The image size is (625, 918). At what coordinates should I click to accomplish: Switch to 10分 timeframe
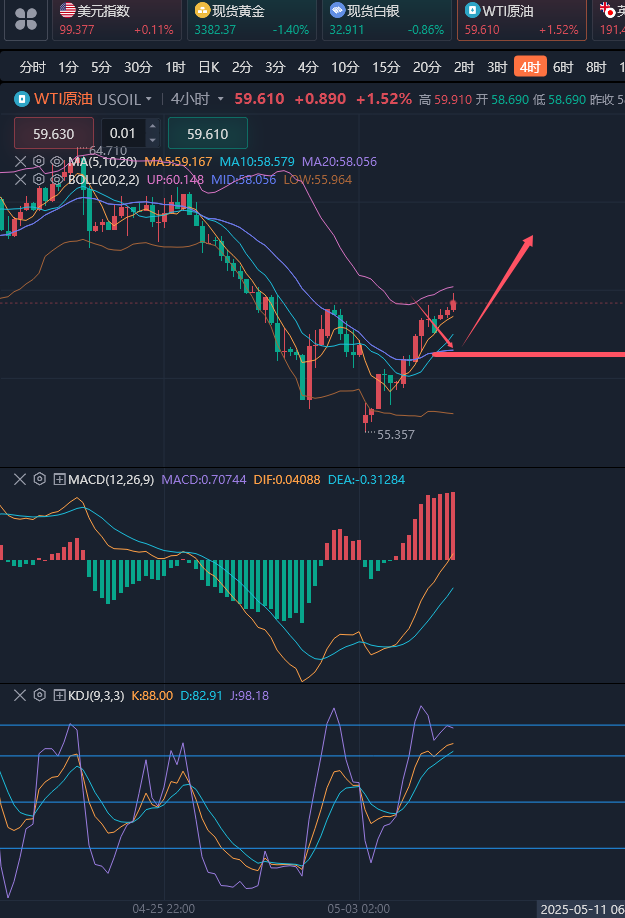click(345, 67)
